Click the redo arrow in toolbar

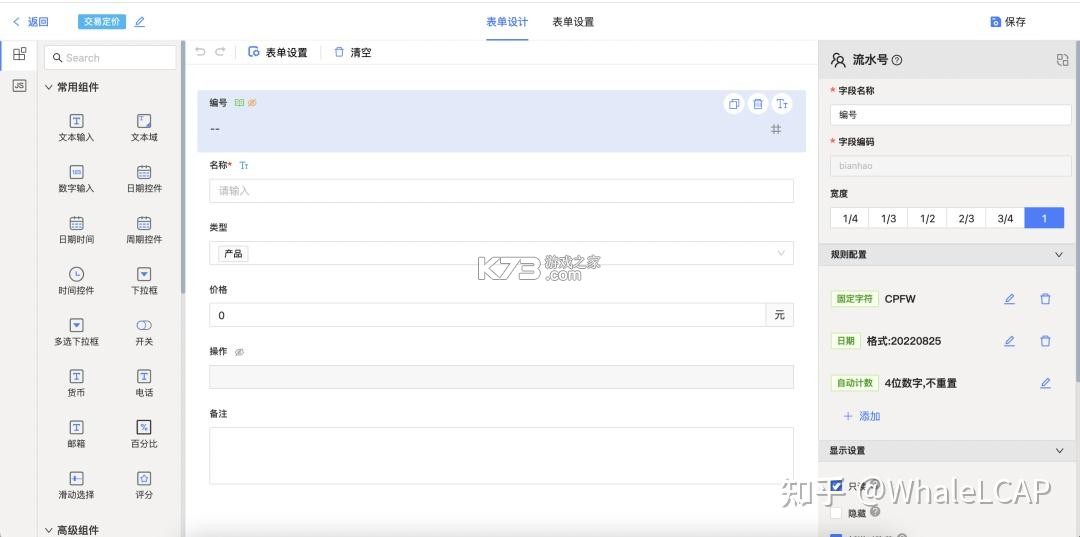tap(220, 52)
